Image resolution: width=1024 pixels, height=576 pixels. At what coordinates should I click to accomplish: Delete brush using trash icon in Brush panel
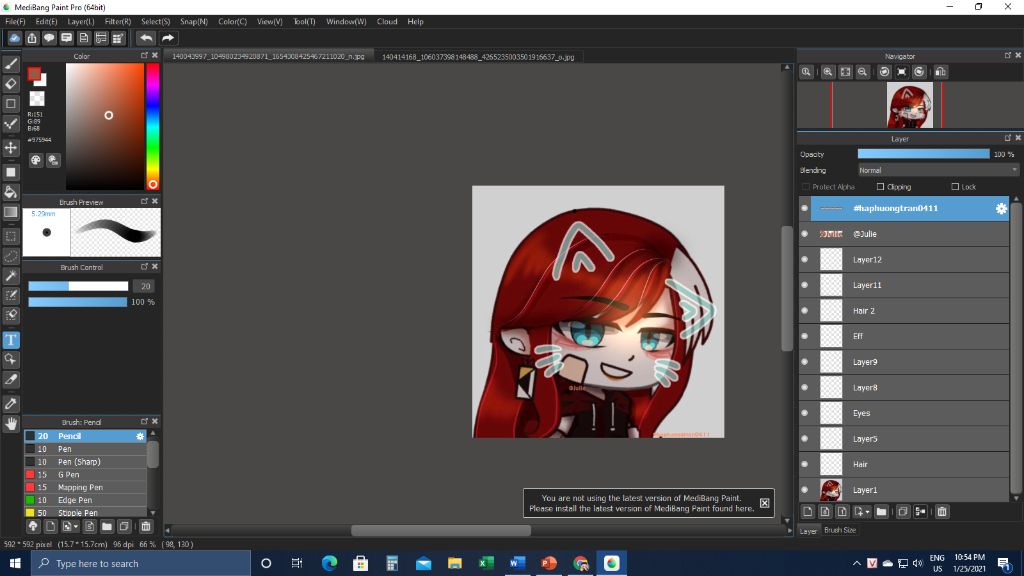tap(146, 526)
